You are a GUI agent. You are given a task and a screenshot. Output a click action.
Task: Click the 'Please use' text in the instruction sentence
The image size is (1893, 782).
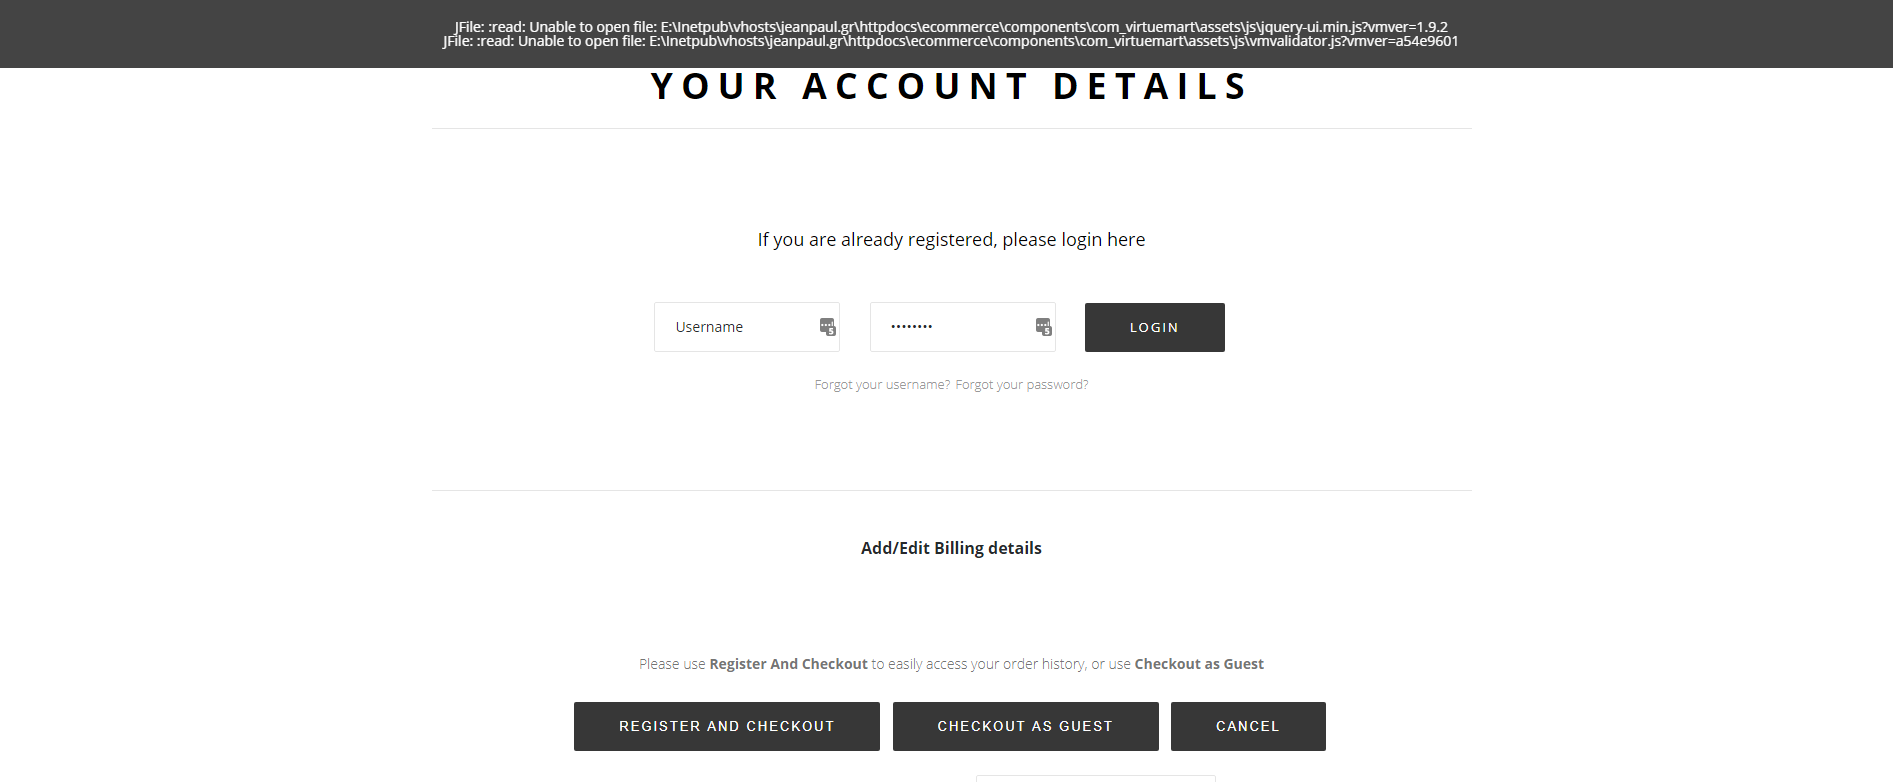click(x=672, y=664)
